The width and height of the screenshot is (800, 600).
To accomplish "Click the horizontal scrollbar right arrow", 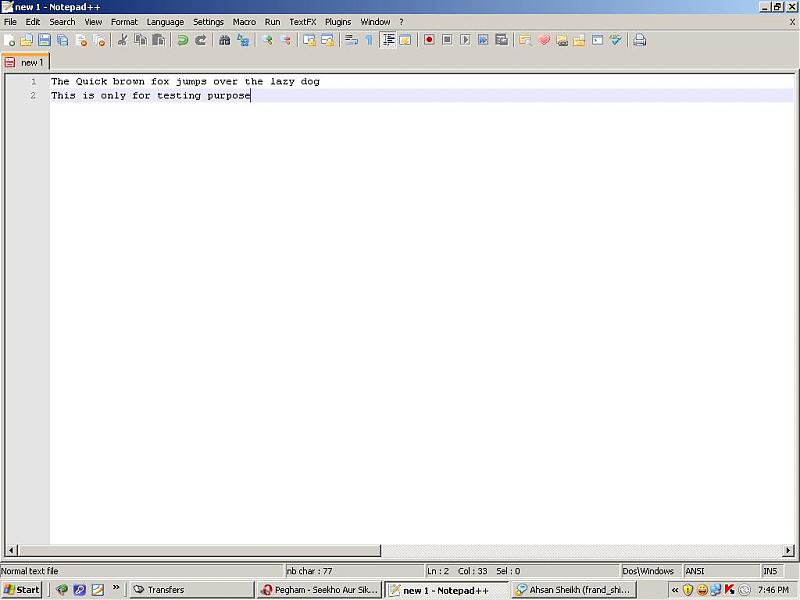I will (x=788, y=551).
